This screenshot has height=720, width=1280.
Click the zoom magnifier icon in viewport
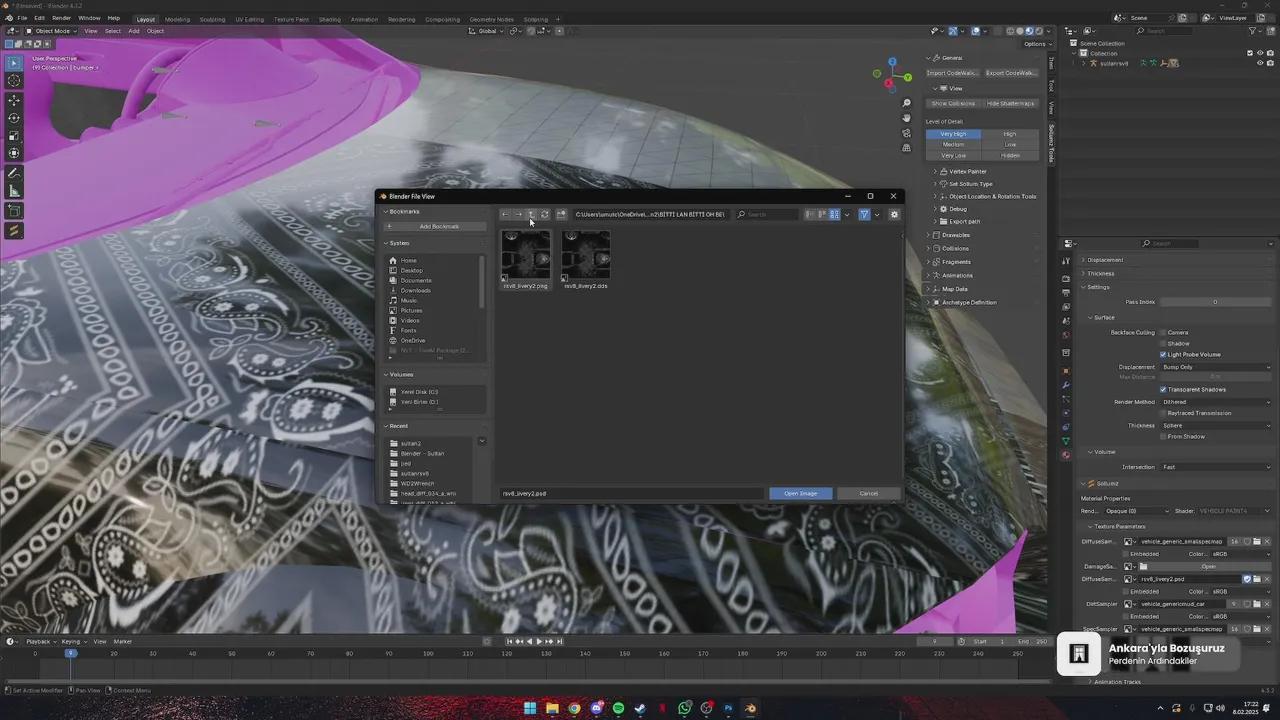(x=906, y=103)
